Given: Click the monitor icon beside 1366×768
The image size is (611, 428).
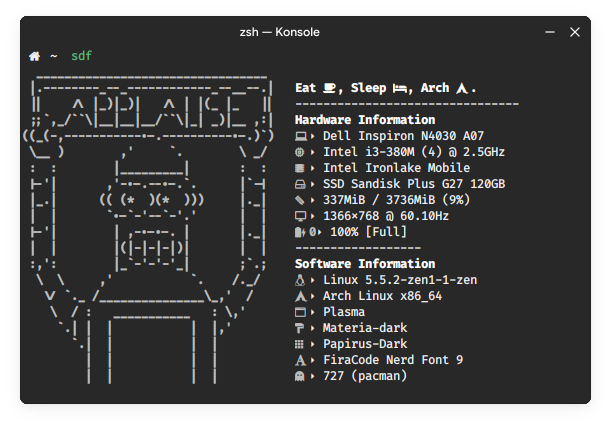Looking at the screenshot, I should tap(300, 216).
